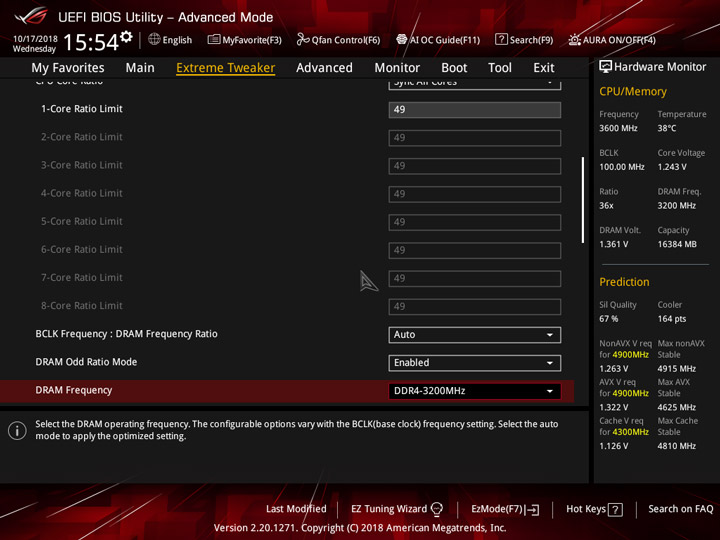Click the 100.00 MHz BCLK value
The width and height of the screenshot is (720, 540).
(x=622, y=167)
